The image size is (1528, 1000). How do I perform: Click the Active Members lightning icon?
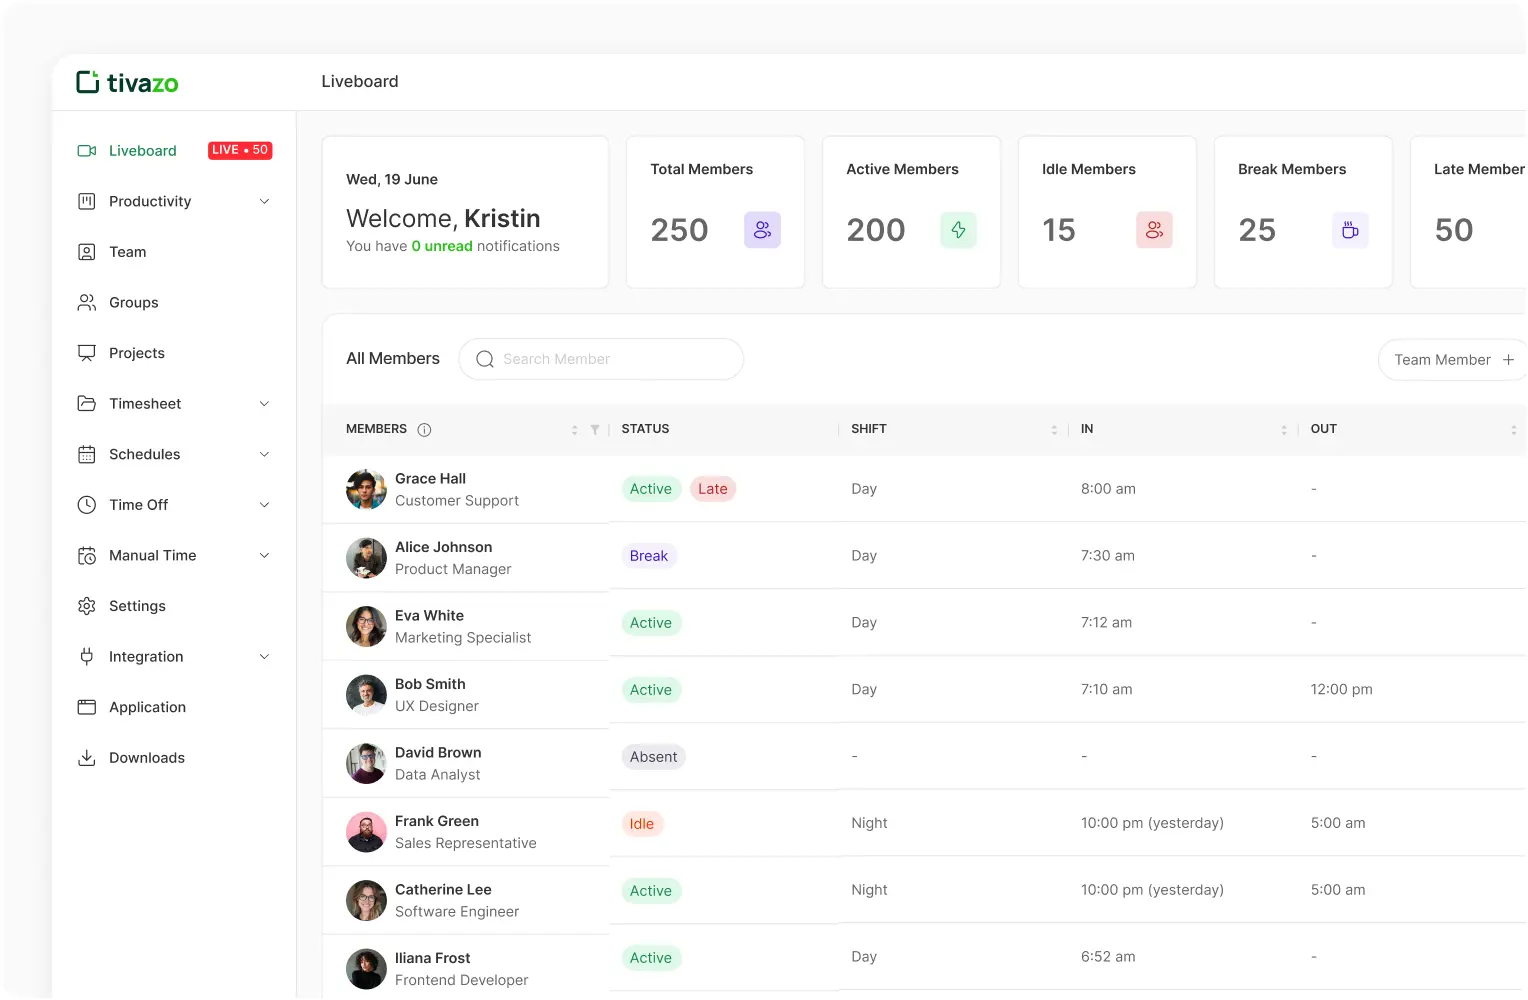pos(958,230)
